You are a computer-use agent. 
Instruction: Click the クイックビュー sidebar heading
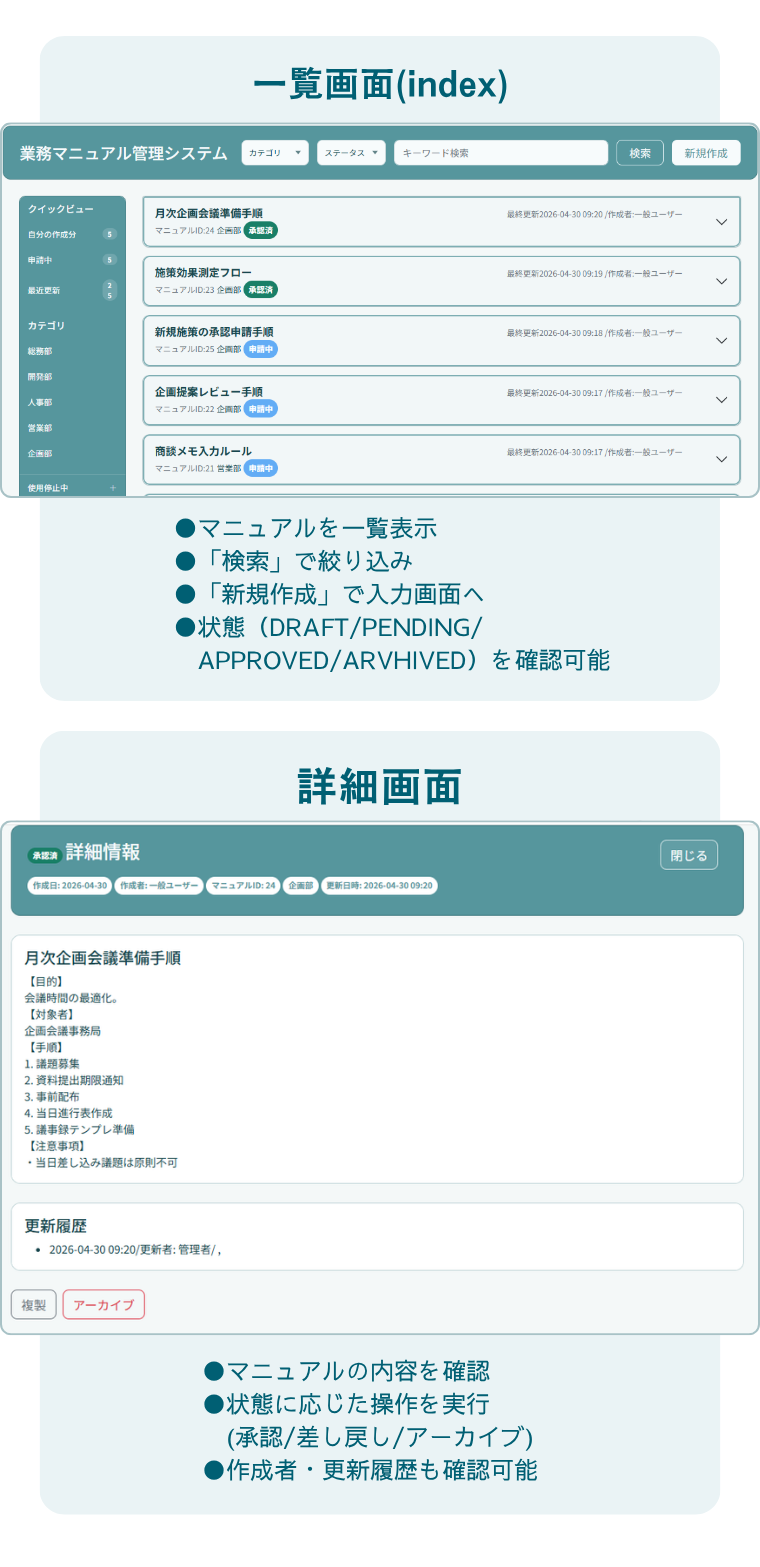point(60,209)
